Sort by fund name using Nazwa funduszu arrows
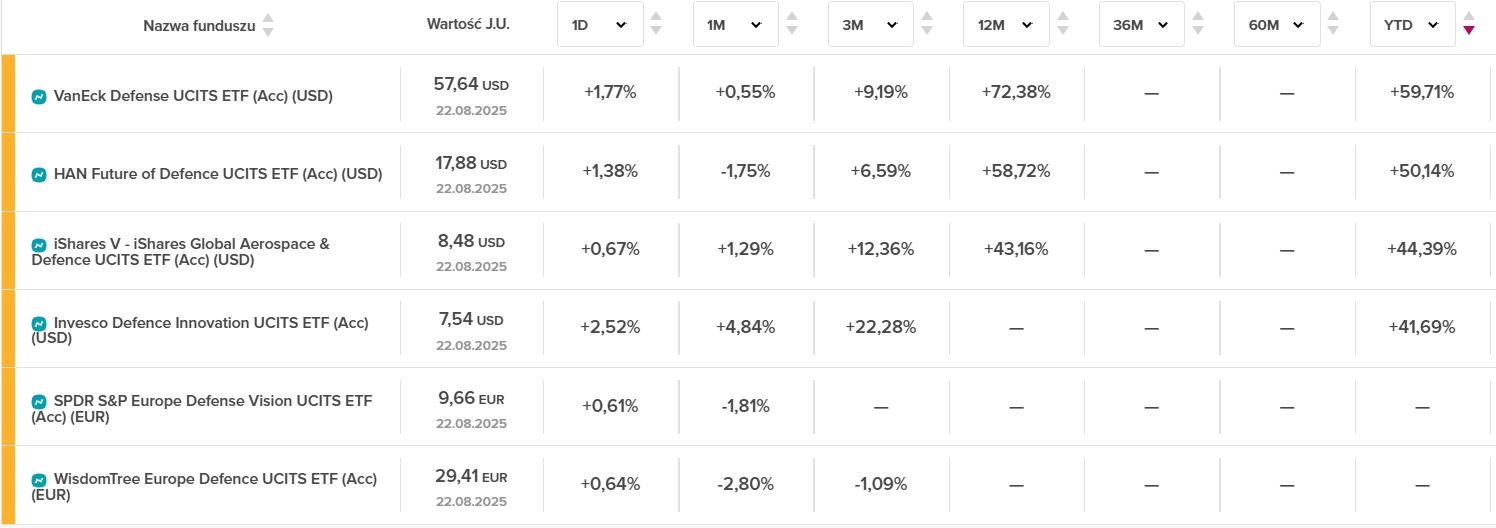The height and width of the screenshot is (528, 1496). pyautogui.click(x=267, y=25)
